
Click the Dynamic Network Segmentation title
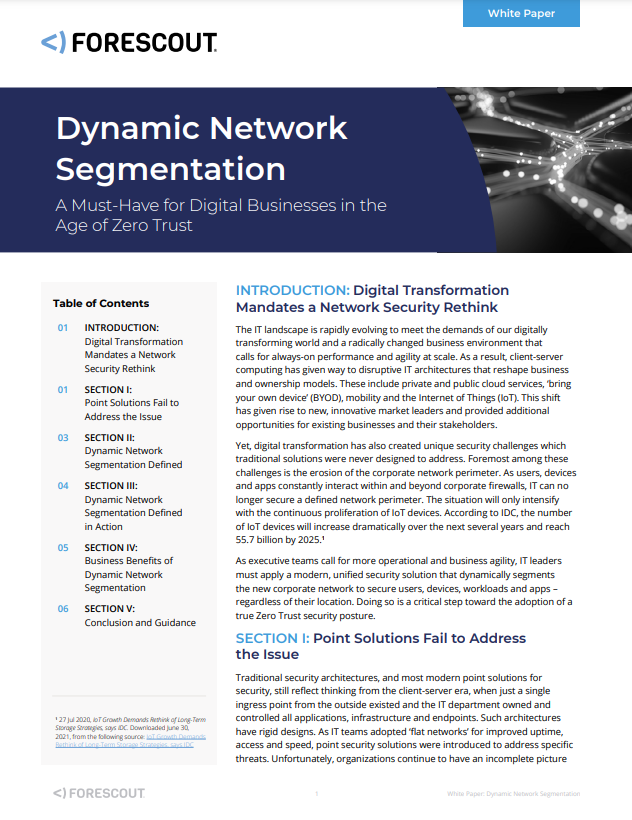click(201, 149)
